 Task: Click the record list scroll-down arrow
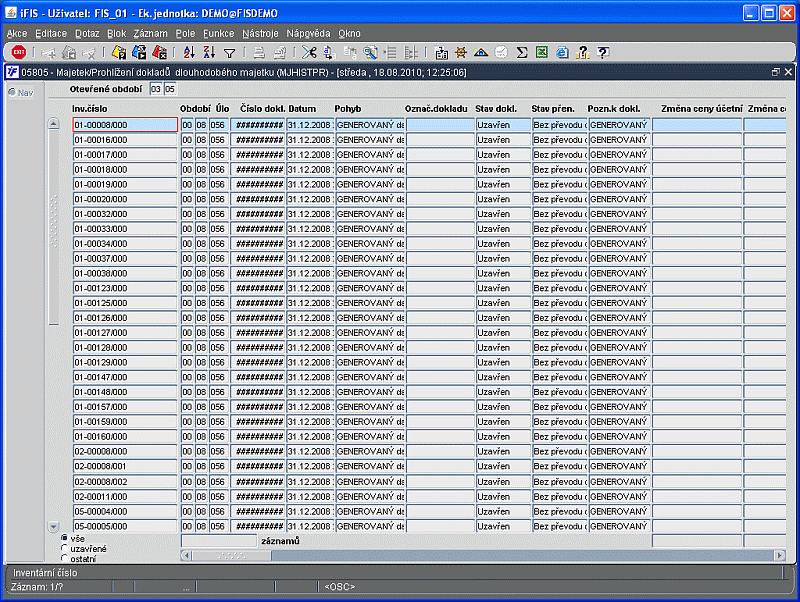pyautogui.click(x=54, y=526)
